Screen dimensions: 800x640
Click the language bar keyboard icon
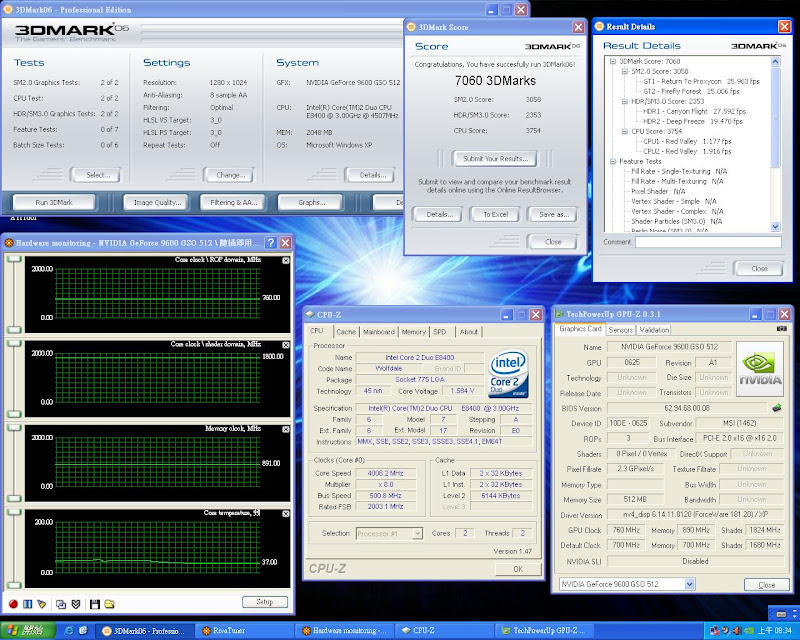tap(781, 613)
